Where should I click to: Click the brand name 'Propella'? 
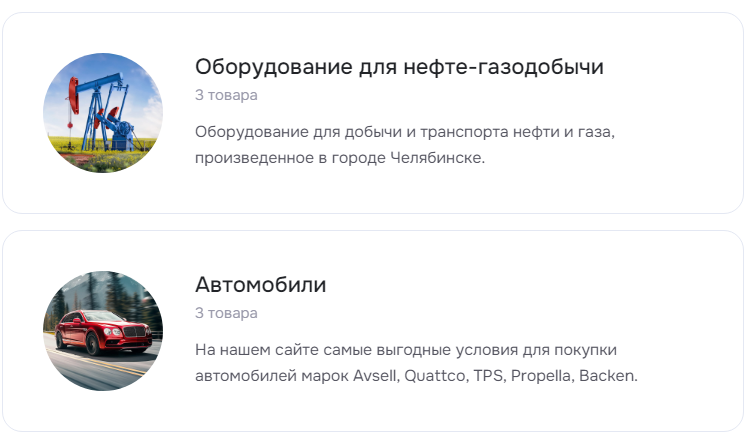pos(542,375)
